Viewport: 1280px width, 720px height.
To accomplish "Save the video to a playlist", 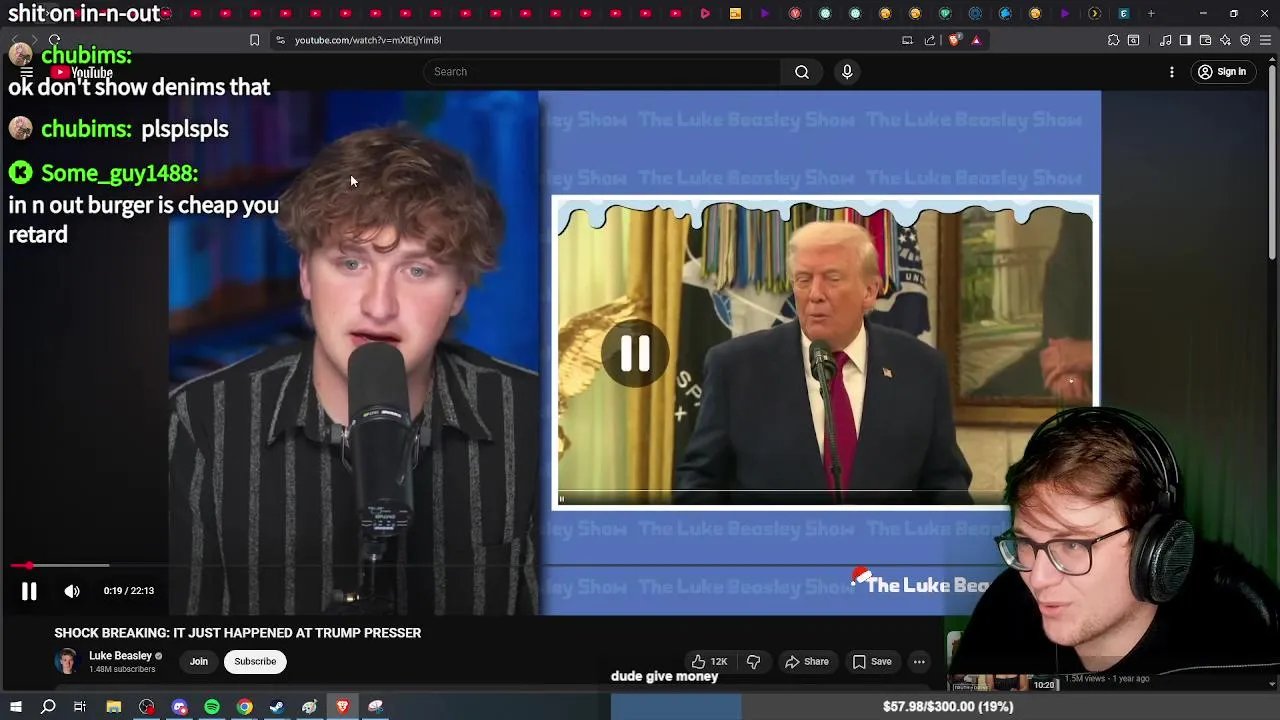I will pyautogui.click(x=872, y=661).
